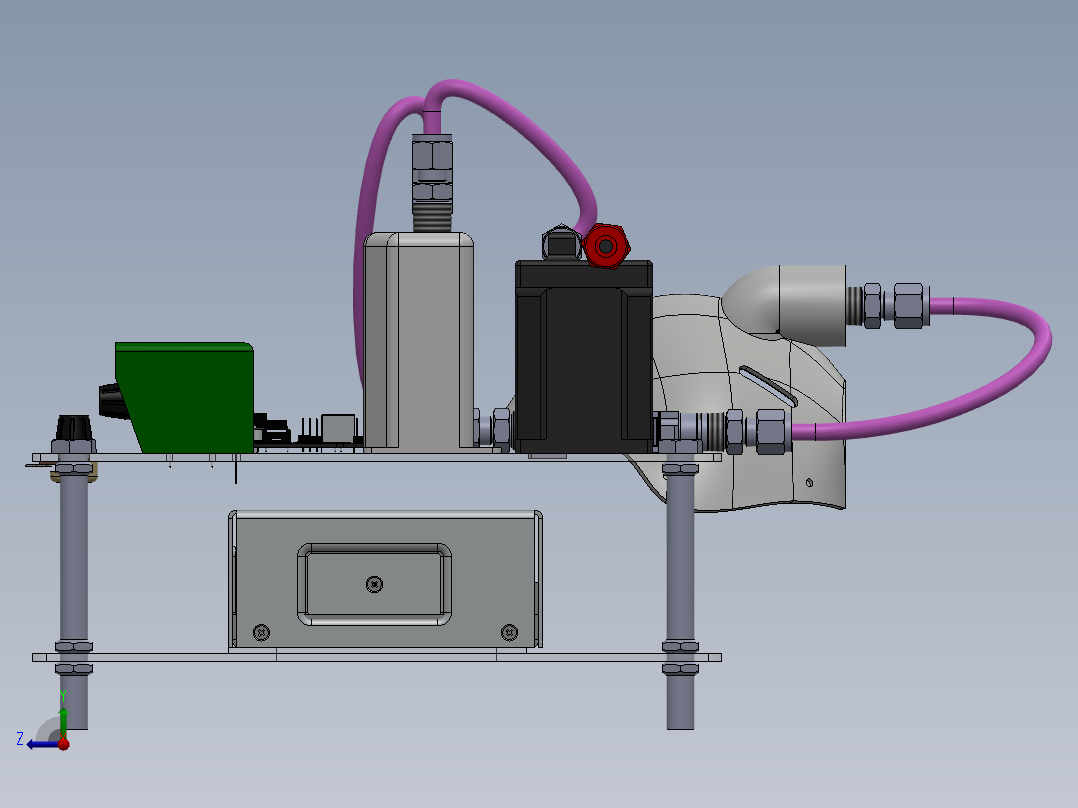This screenshot has height=808, width=1078.
Task: Select the lower-right screw on the enclosure
Action: point(509,632)
